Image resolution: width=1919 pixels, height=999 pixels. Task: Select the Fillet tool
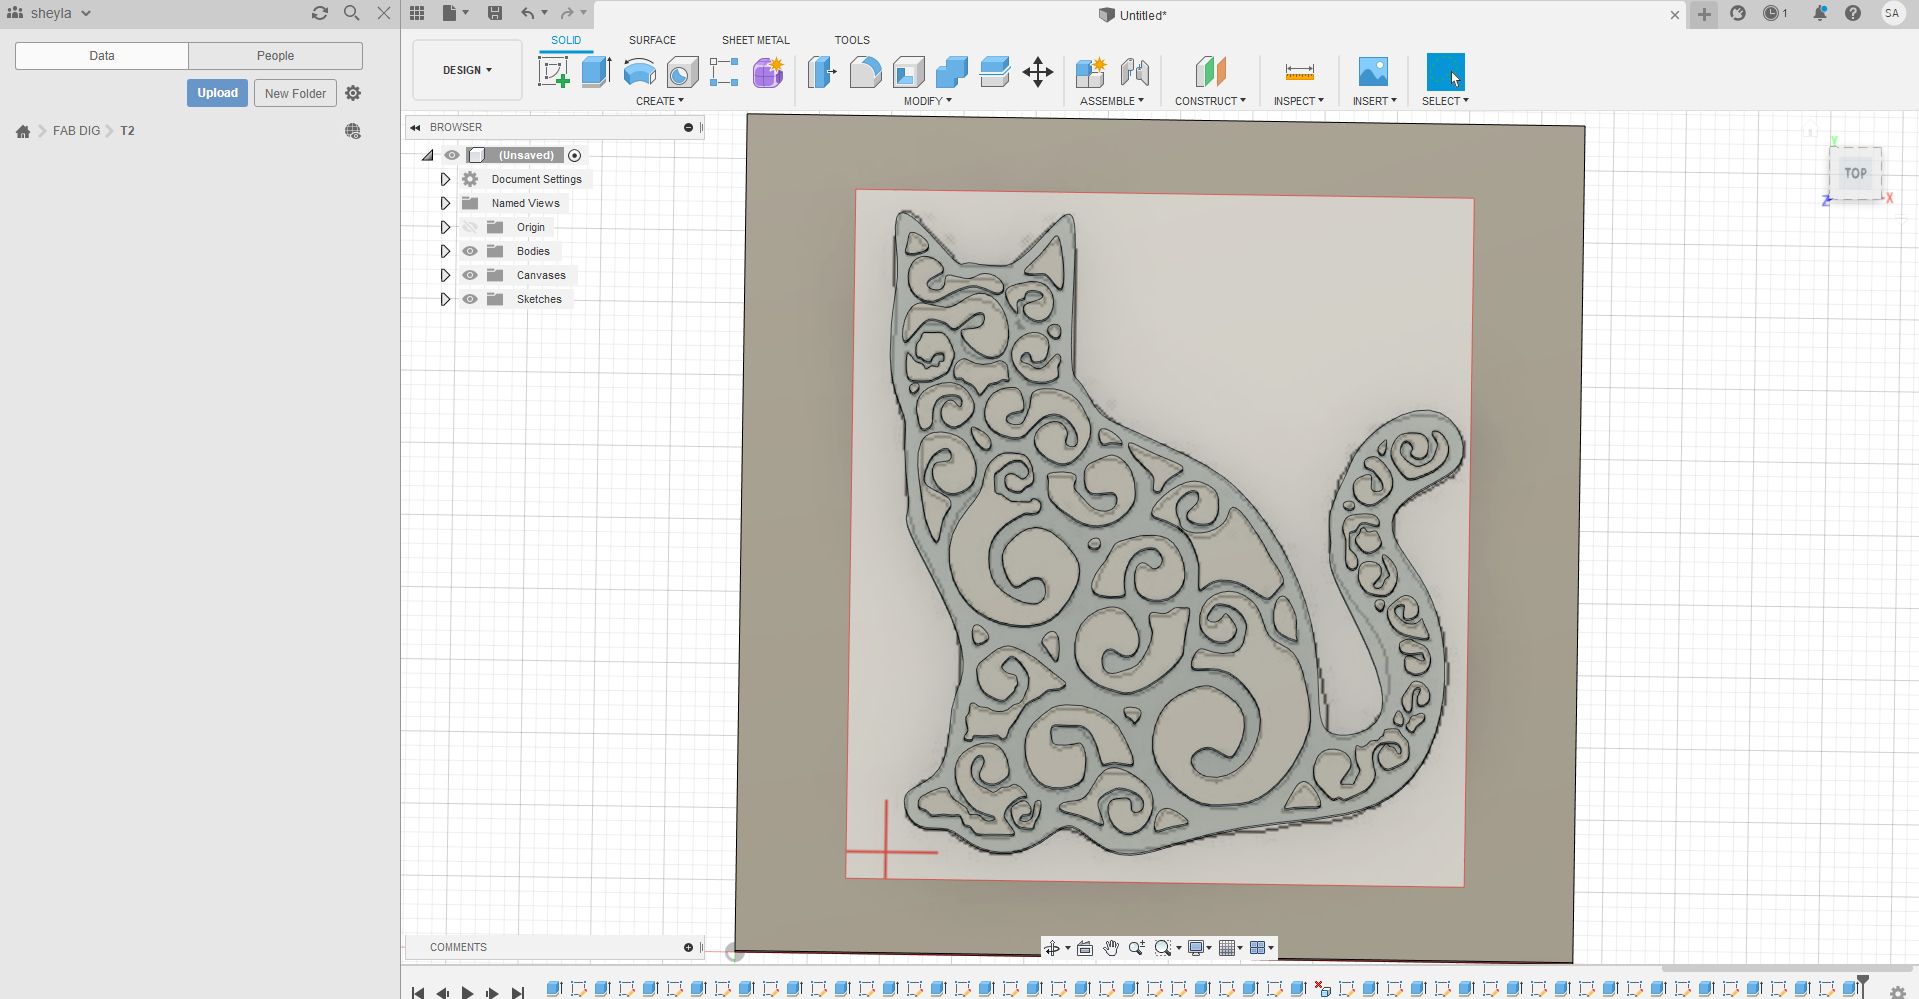coord(865,72)
